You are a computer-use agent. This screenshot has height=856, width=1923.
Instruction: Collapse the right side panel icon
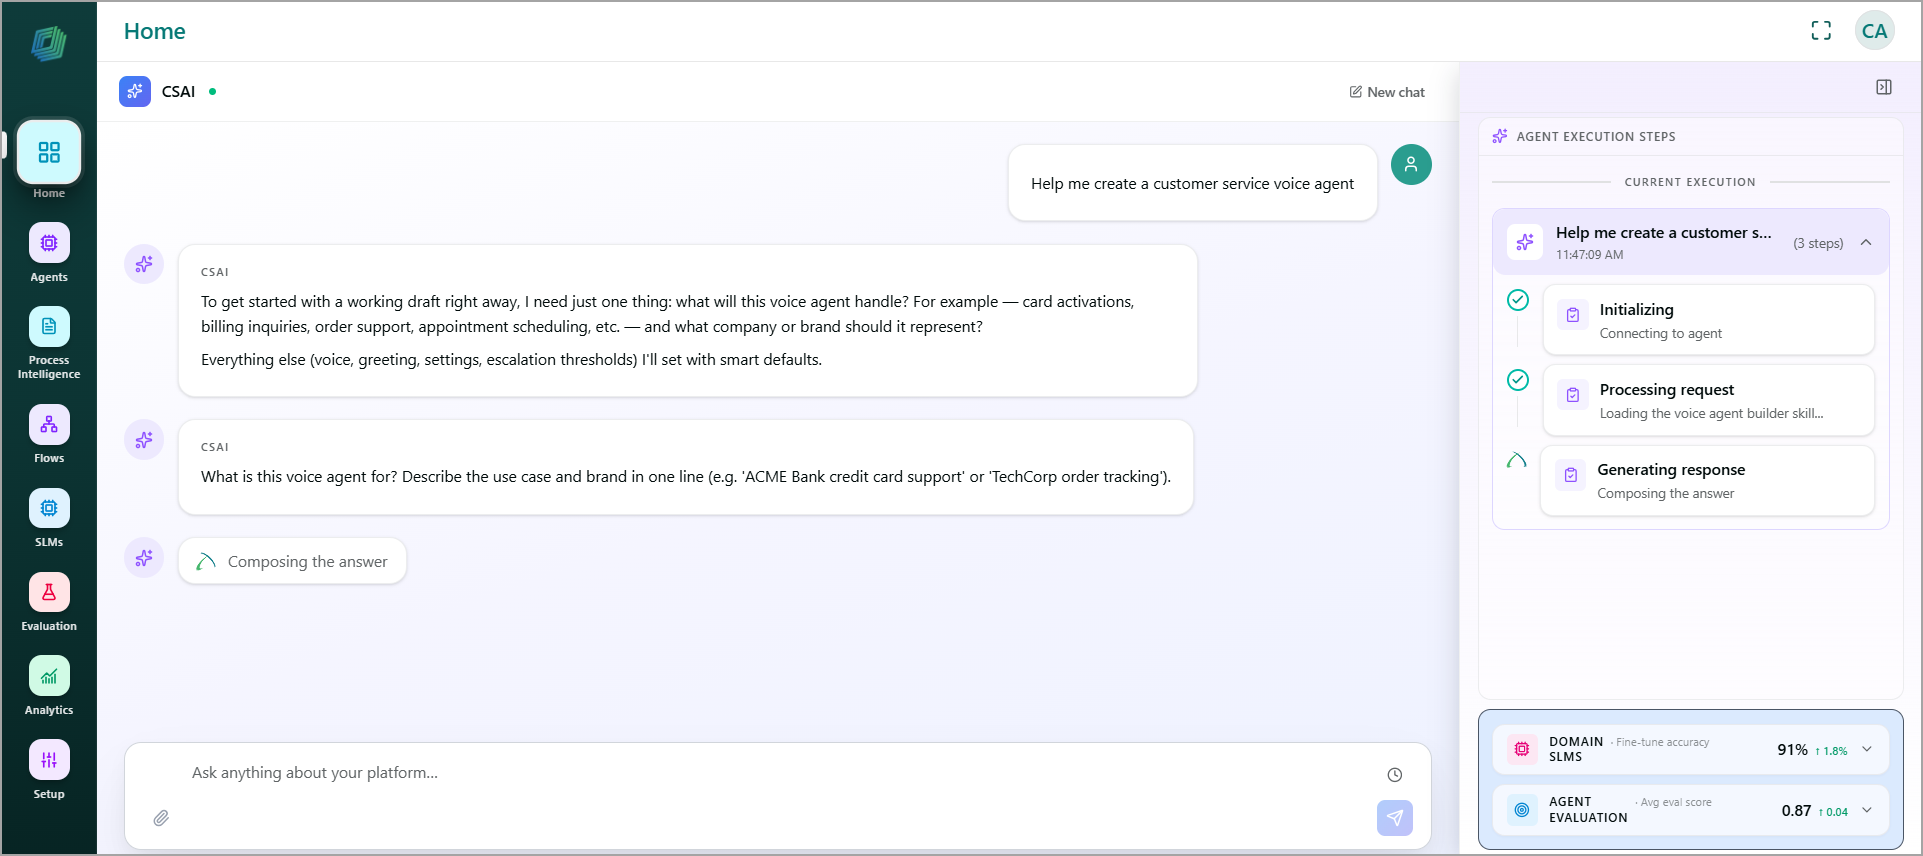point(1883,87)
